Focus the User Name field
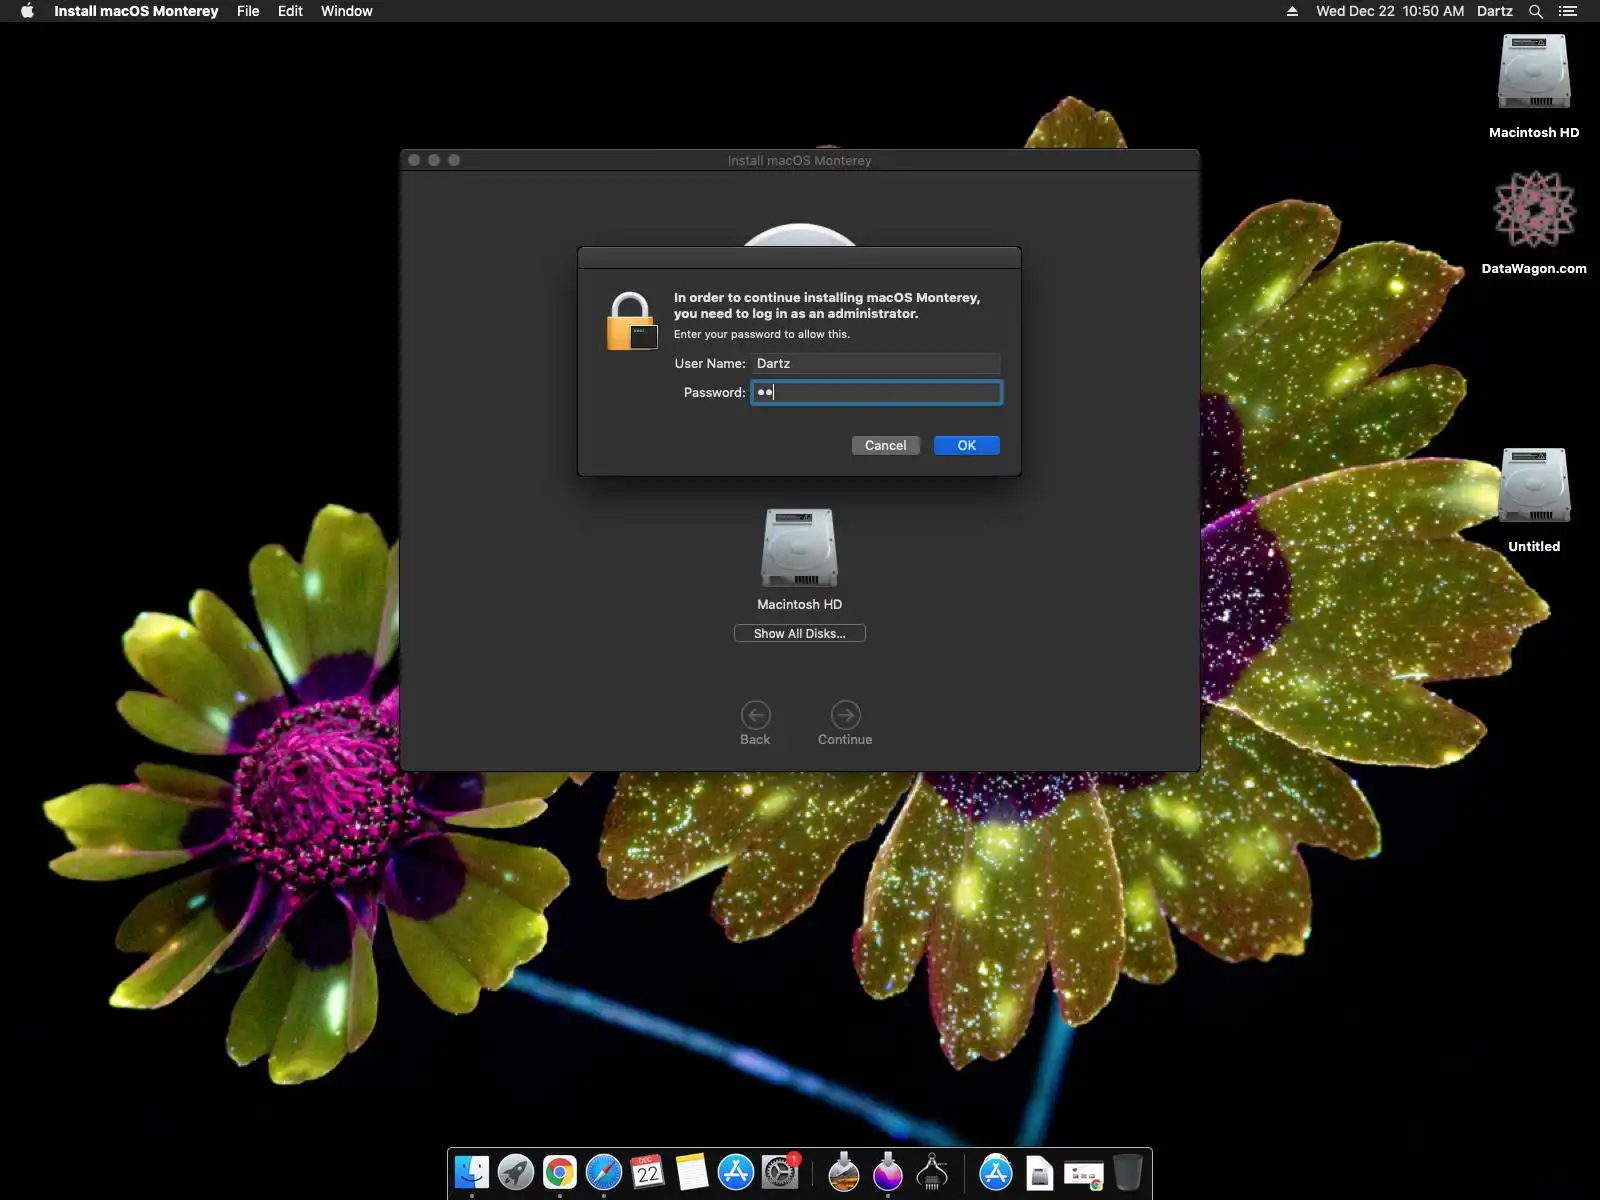 coord(877,363)
